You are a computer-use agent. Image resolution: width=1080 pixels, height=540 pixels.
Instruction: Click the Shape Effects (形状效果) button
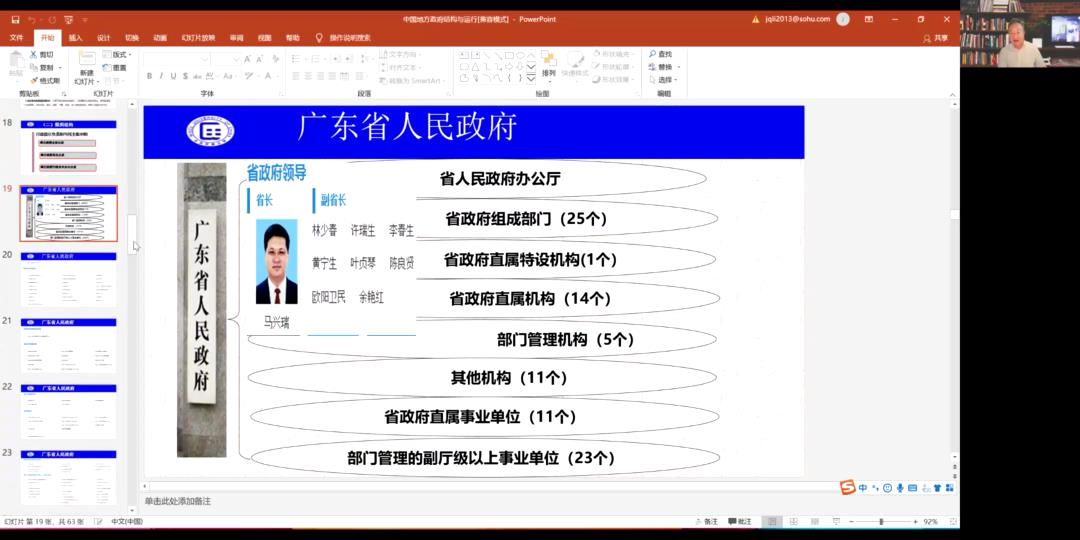coord(612,80)
